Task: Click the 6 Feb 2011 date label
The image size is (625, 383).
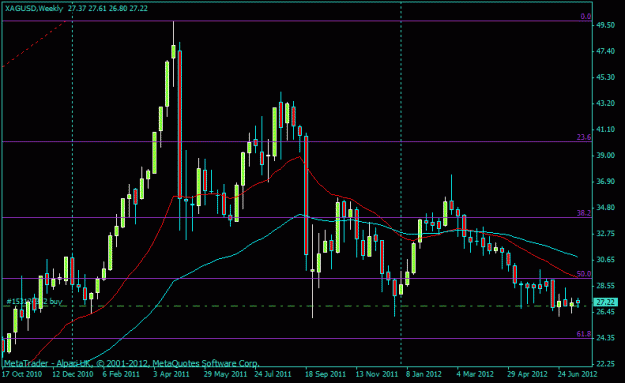Action: [x=121, y=374]
